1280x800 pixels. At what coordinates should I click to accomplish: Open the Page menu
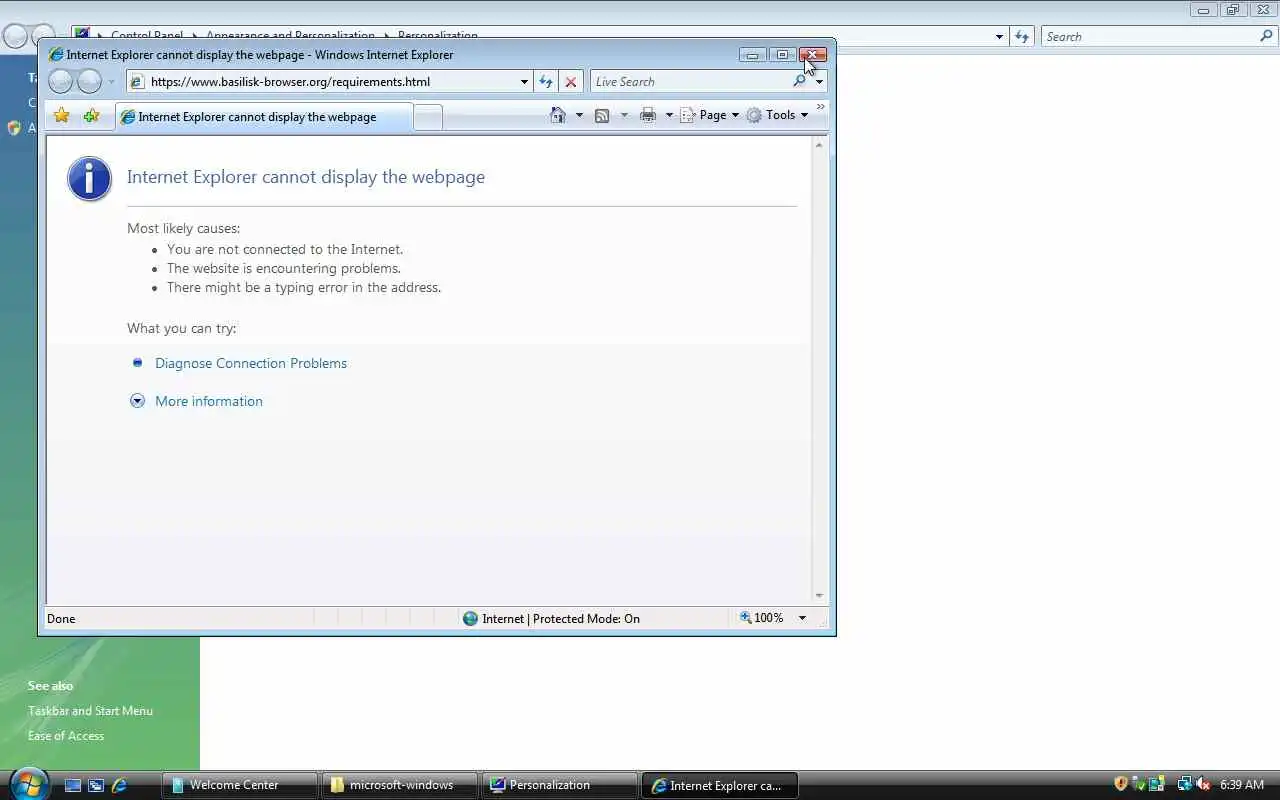coord(710,115)
